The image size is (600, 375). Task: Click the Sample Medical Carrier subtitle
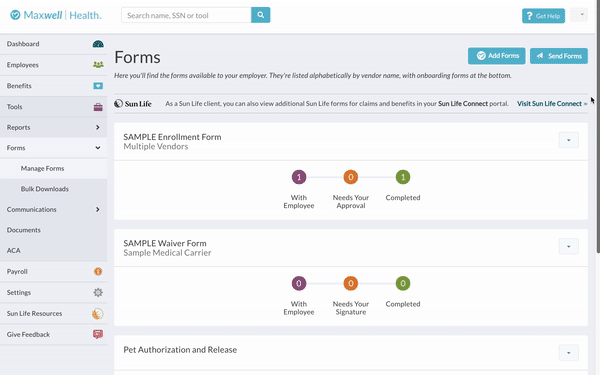coord(167,253)
